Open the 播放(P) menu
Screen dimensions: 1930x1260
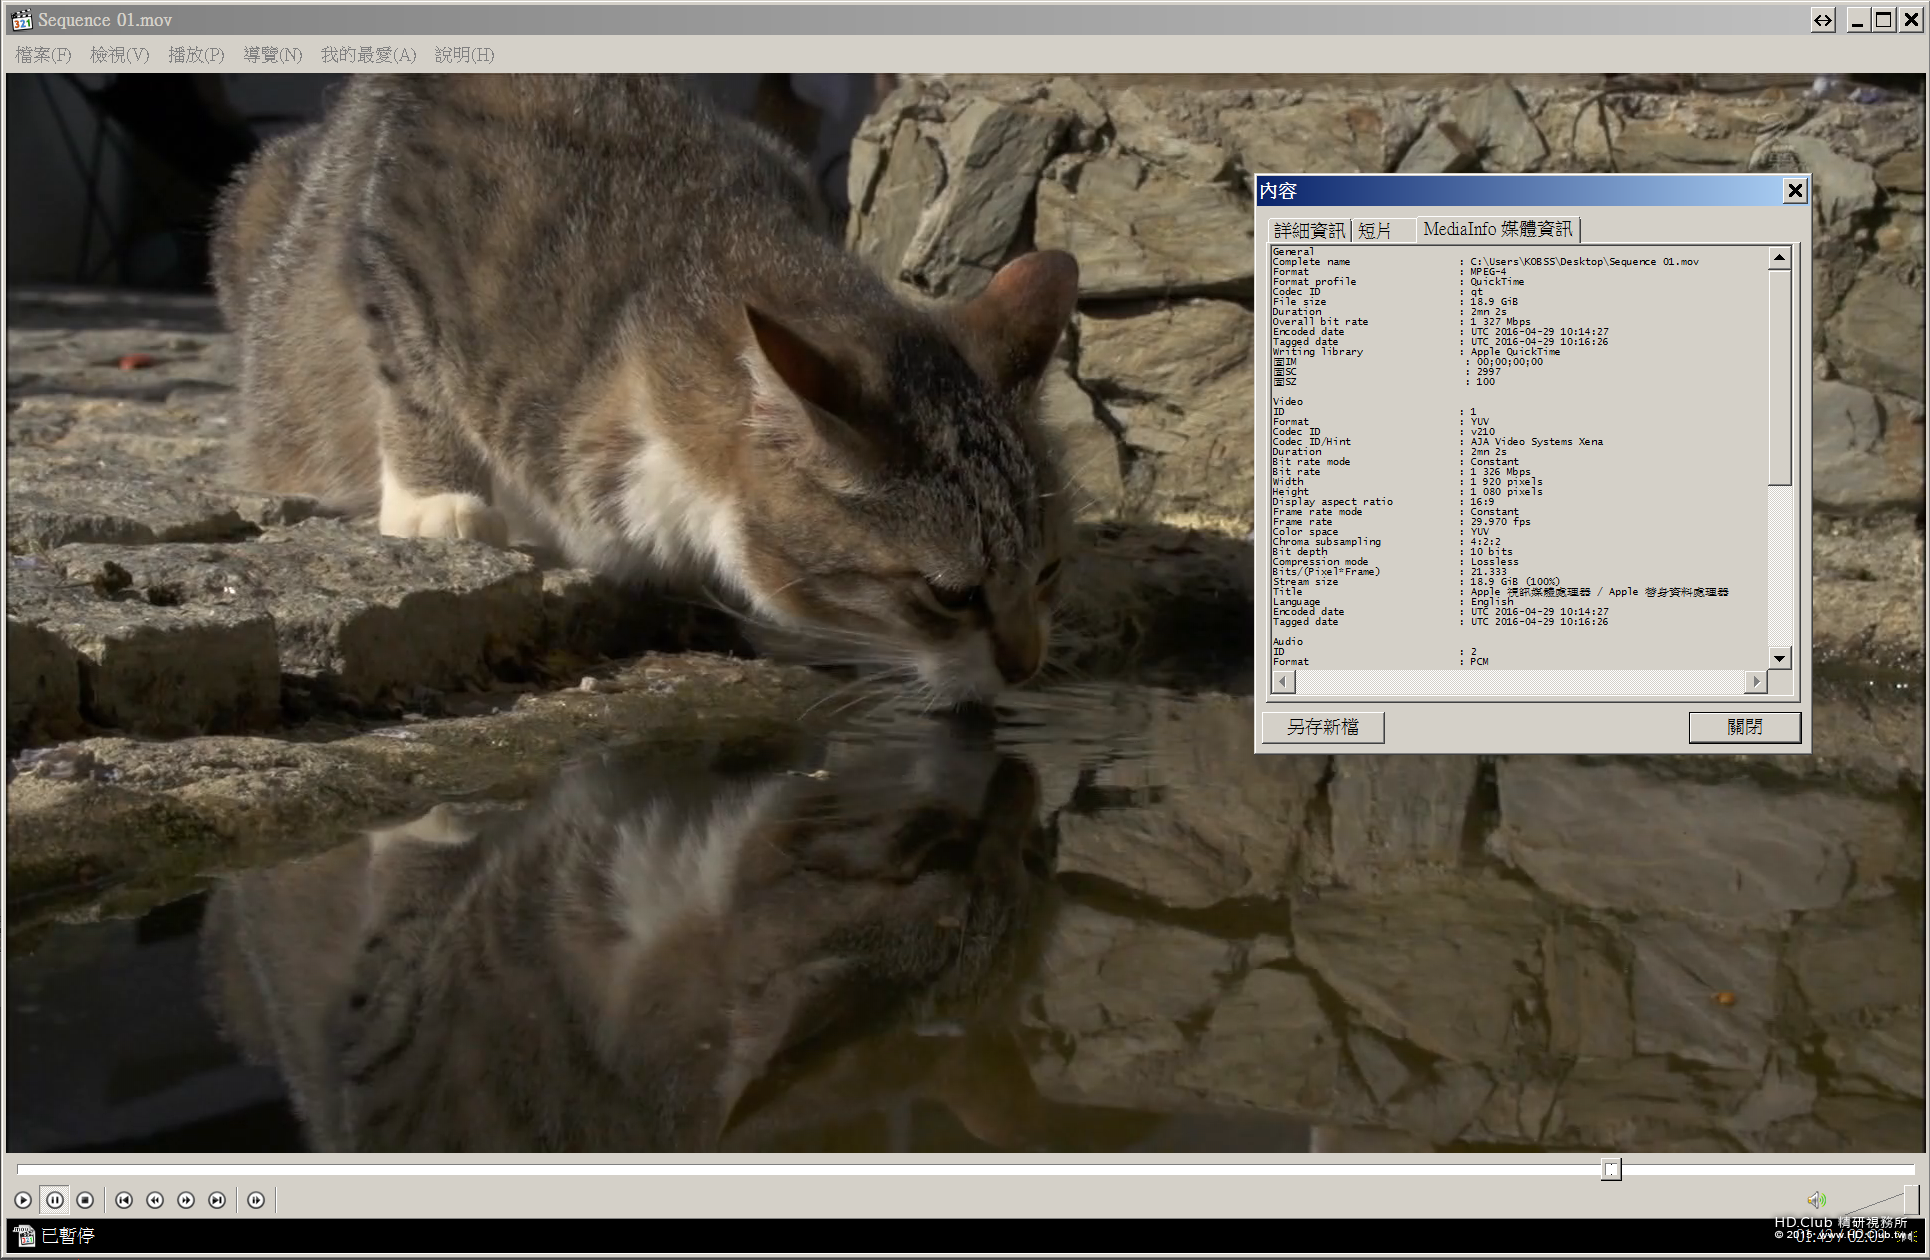[x=196, y=55]
